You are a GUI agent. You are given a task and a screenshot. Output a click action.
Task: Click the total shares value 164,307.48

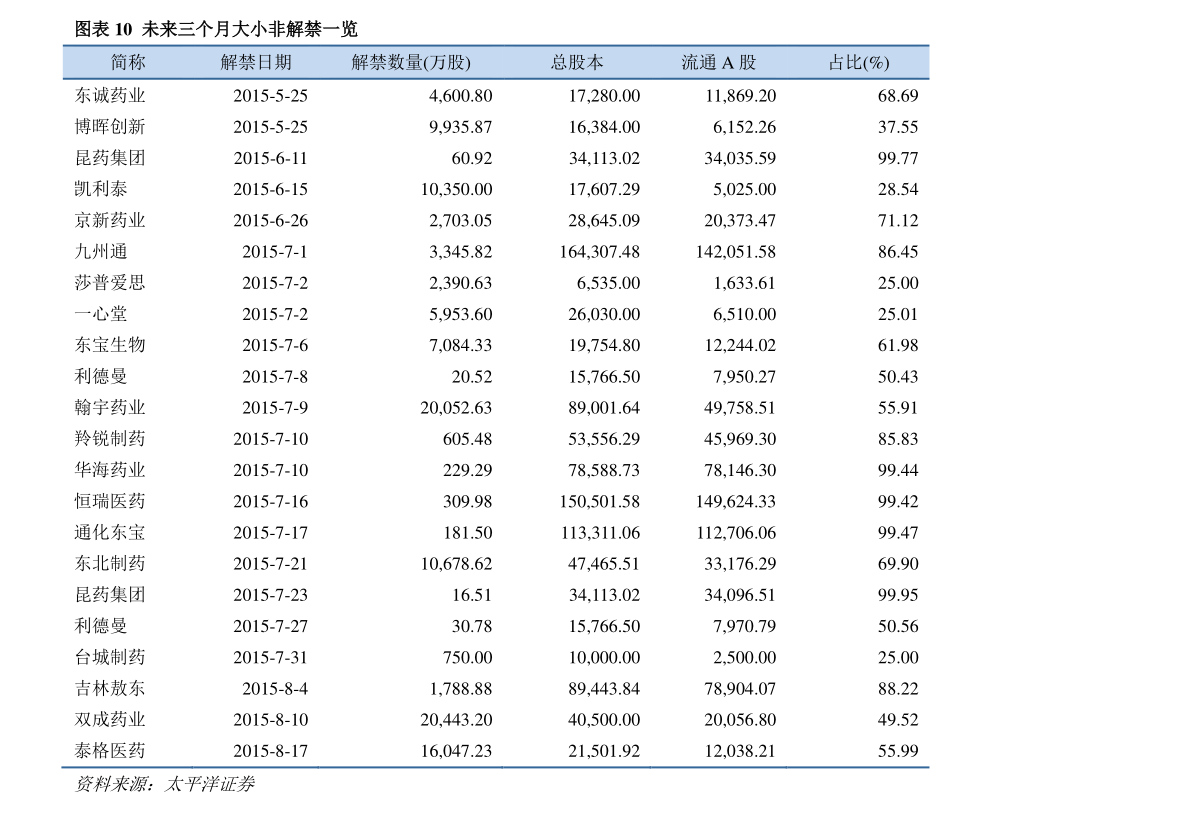(x=600, y=251)
